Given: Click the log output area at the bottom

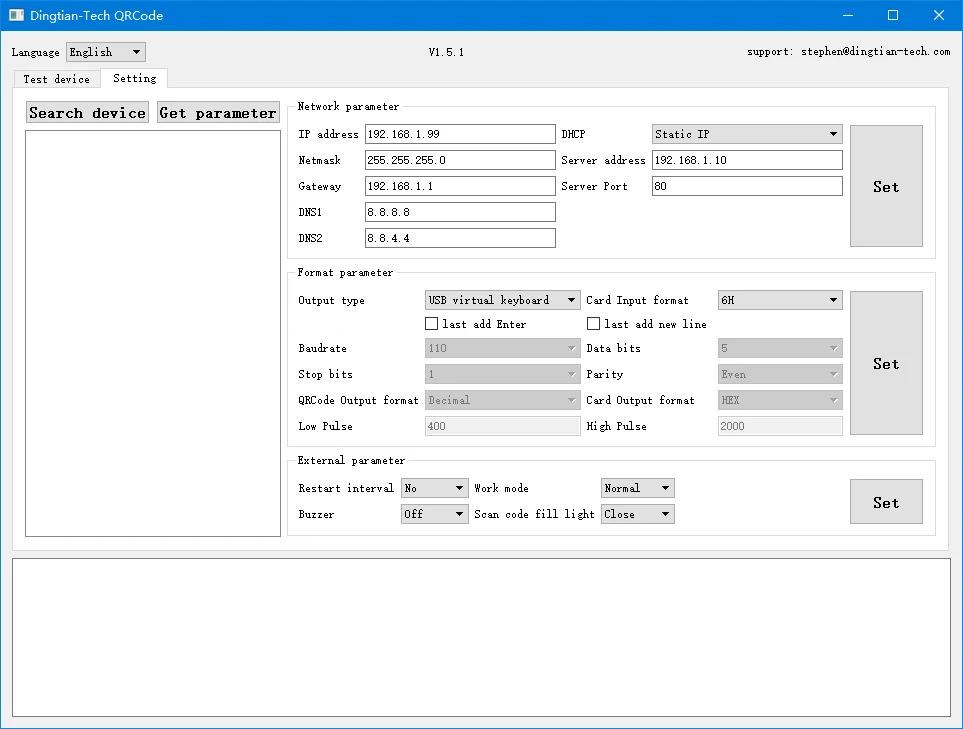Looking at the screenshot, I should point(482,637).
